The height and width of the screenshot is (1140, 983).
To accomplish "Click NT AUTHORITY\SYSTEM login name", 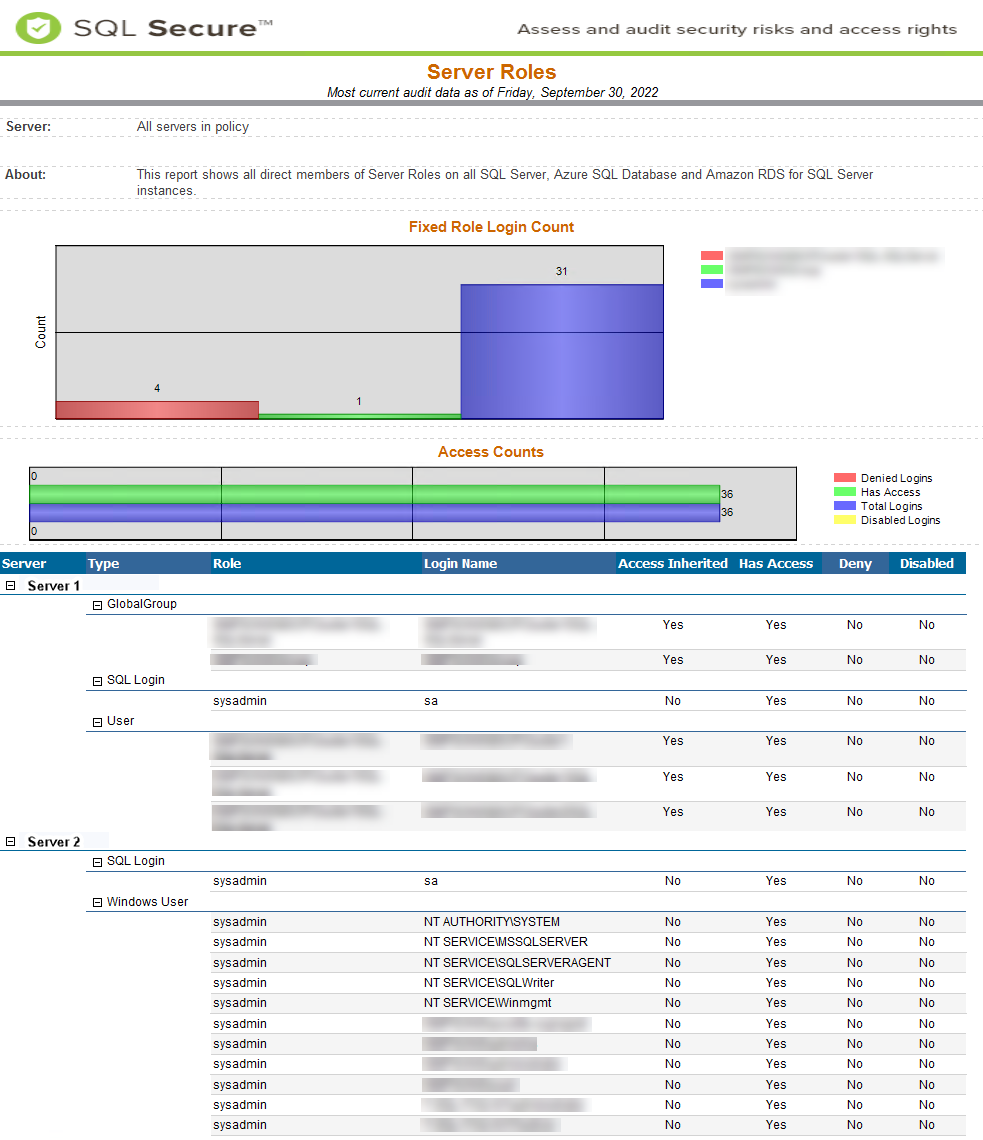I will pyautogui.click(x=492, y=922).
